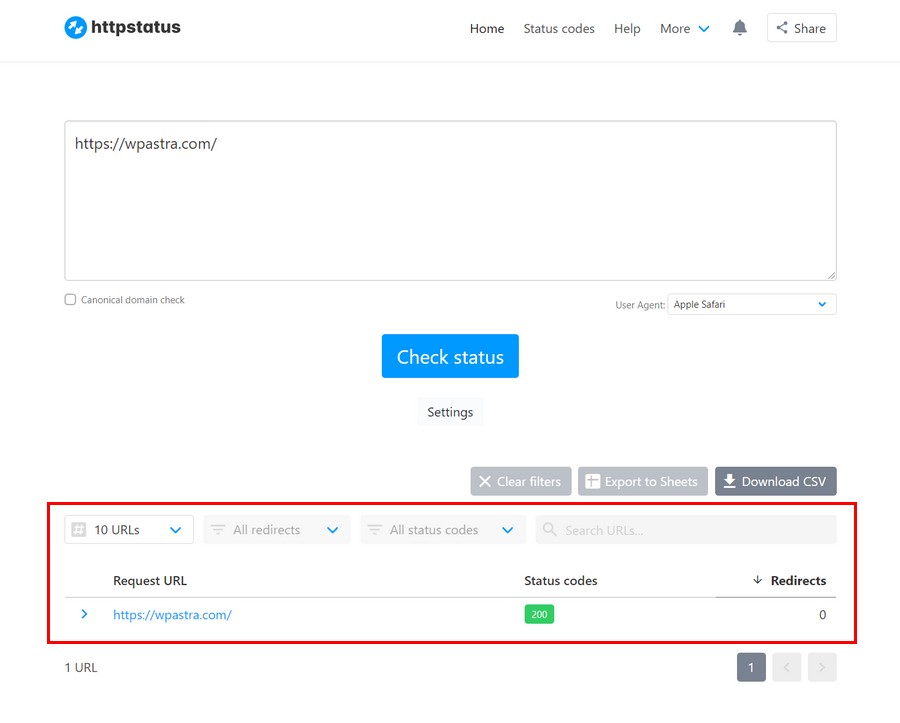Sort by the Redirects column header
900x723 pixels.
pyautogui.click(x=798, y=580)
